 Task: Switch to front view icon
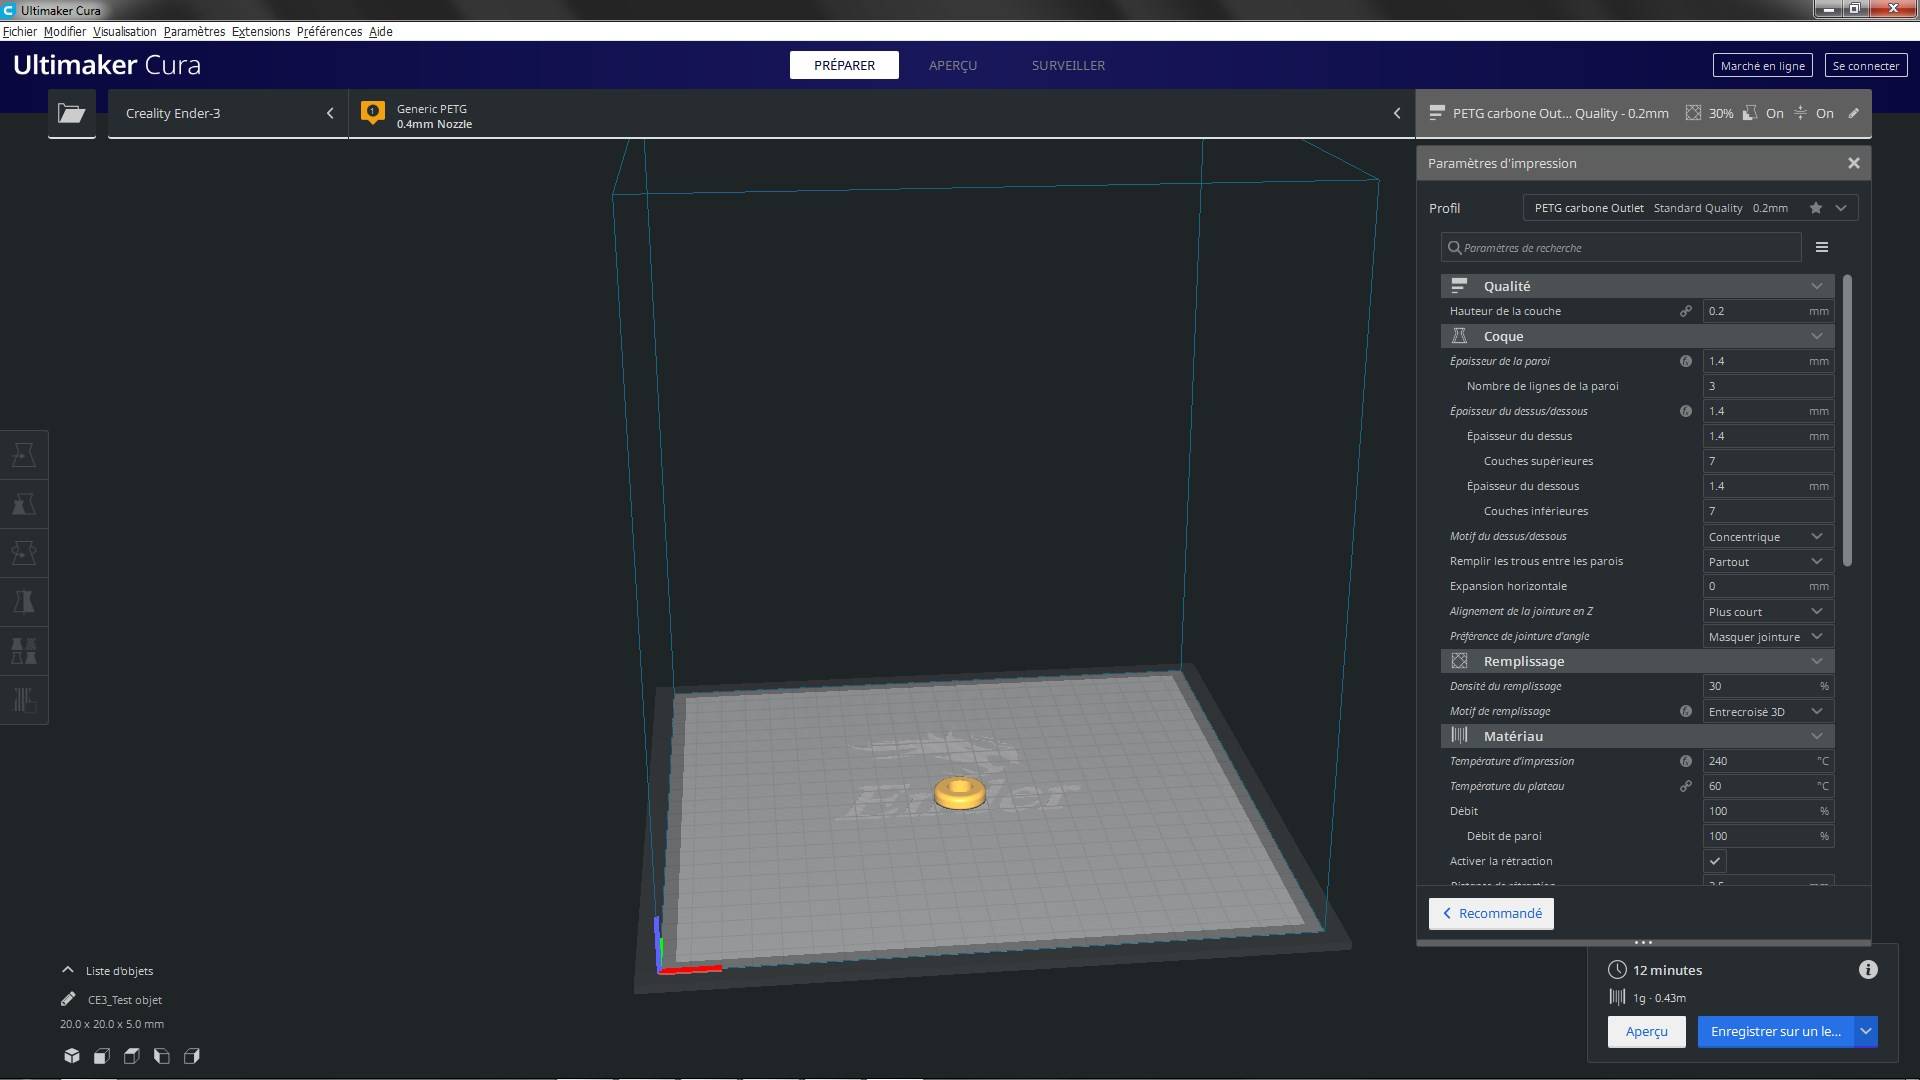point(102,1056)
